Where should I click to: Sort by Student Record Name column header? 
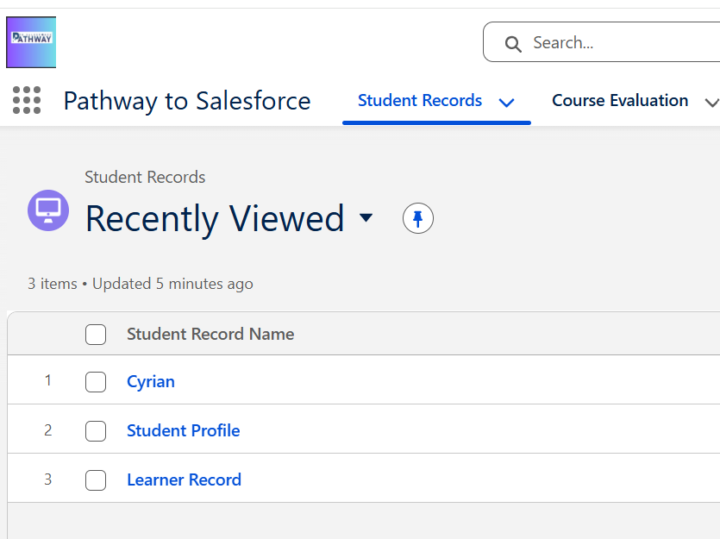[x=210, y=334]
